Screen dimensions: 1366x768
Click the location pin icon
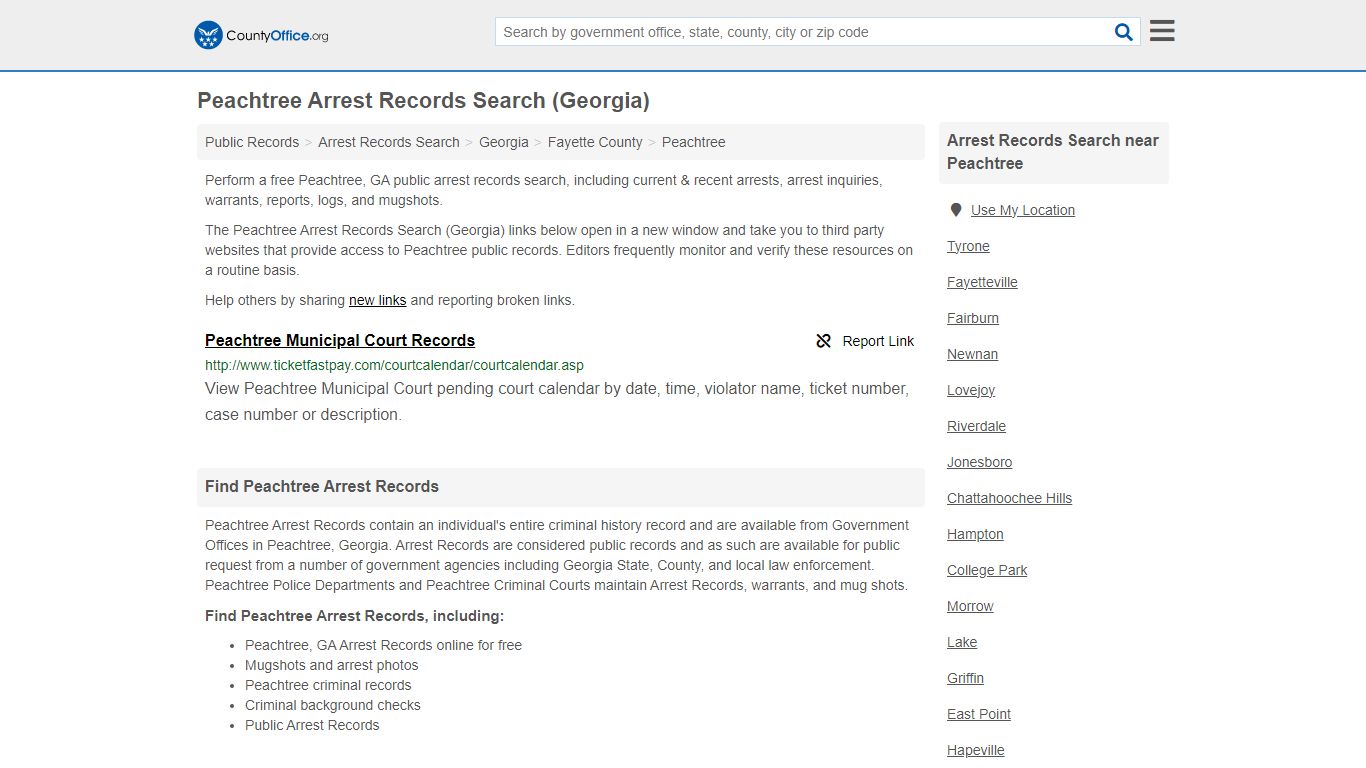tap(955, 210)
